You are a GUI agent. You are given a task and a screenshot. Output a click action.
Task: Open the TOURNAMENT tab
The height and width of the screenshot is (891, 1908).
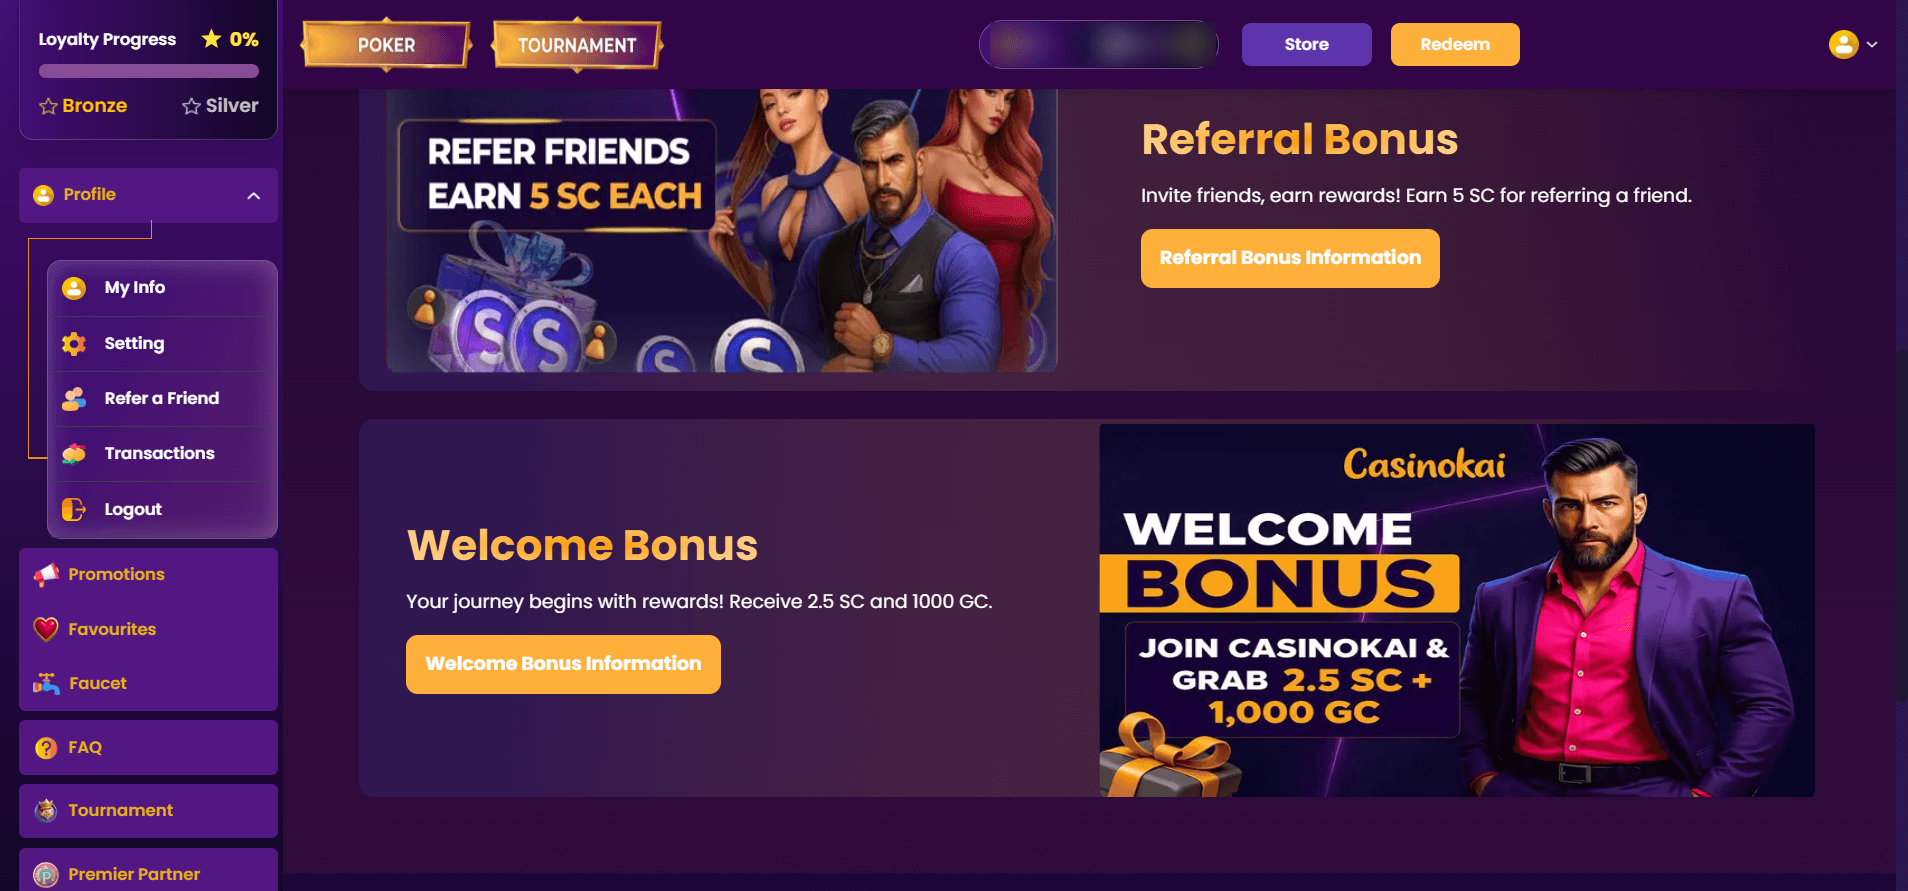(577, 45)
